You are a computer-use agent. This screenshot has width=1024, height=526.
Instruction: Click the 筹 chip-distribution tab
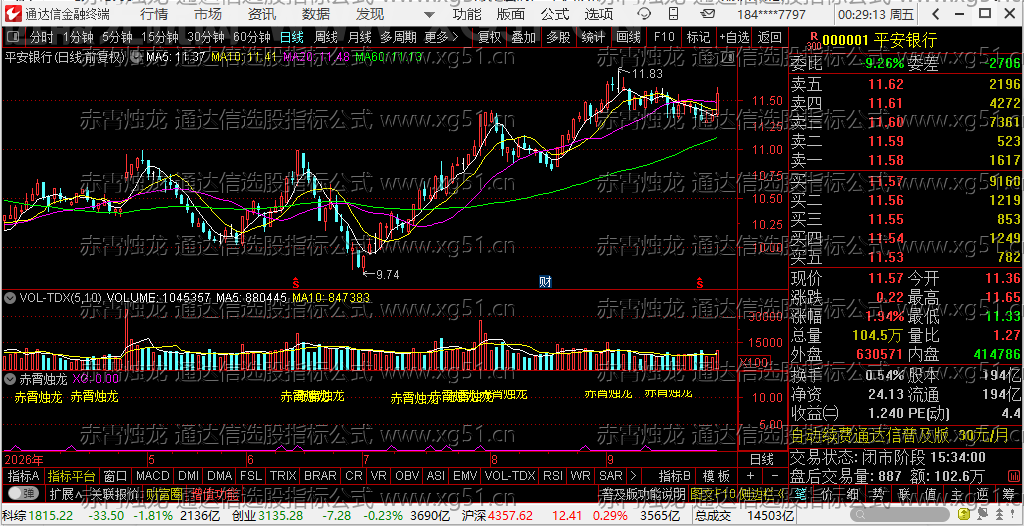(1008, 495)
